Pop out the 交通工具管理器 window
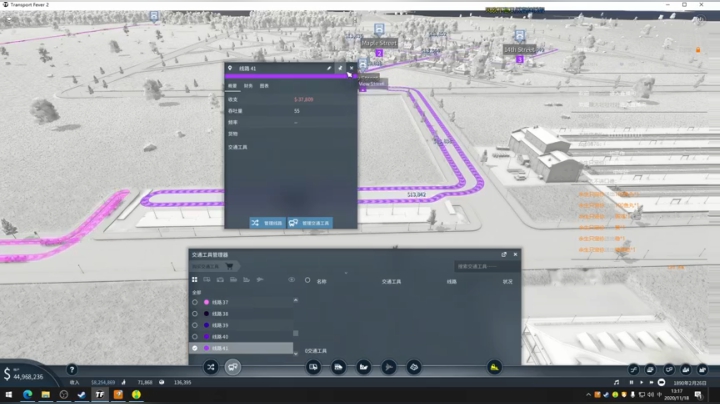The height and width of the screenshot is (404, 720). tap(504, 254)
